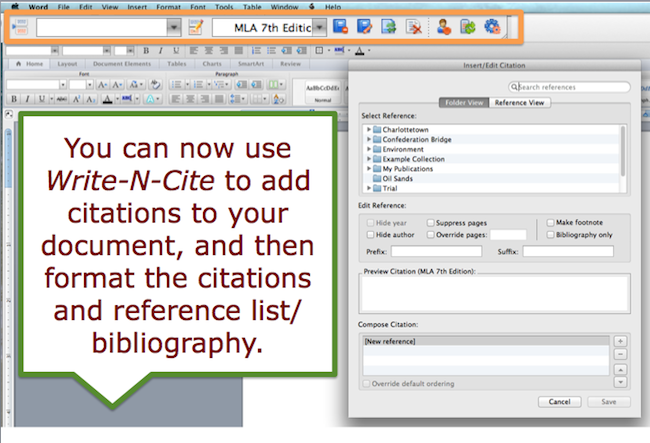The image size is (650, 443).
Task: Center text using the ribbon Paragraph group
Action: click(x=190, y=99)
